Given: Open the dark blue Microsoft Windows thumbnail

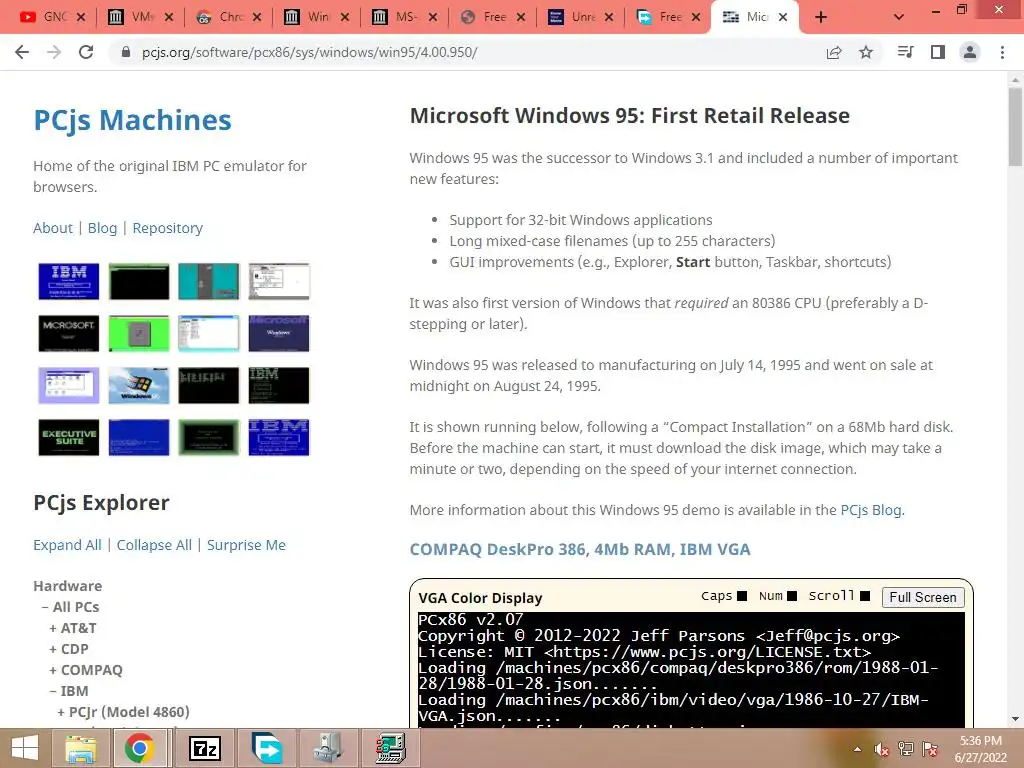Looking at the screenshot, I should [x=279, y=333].
